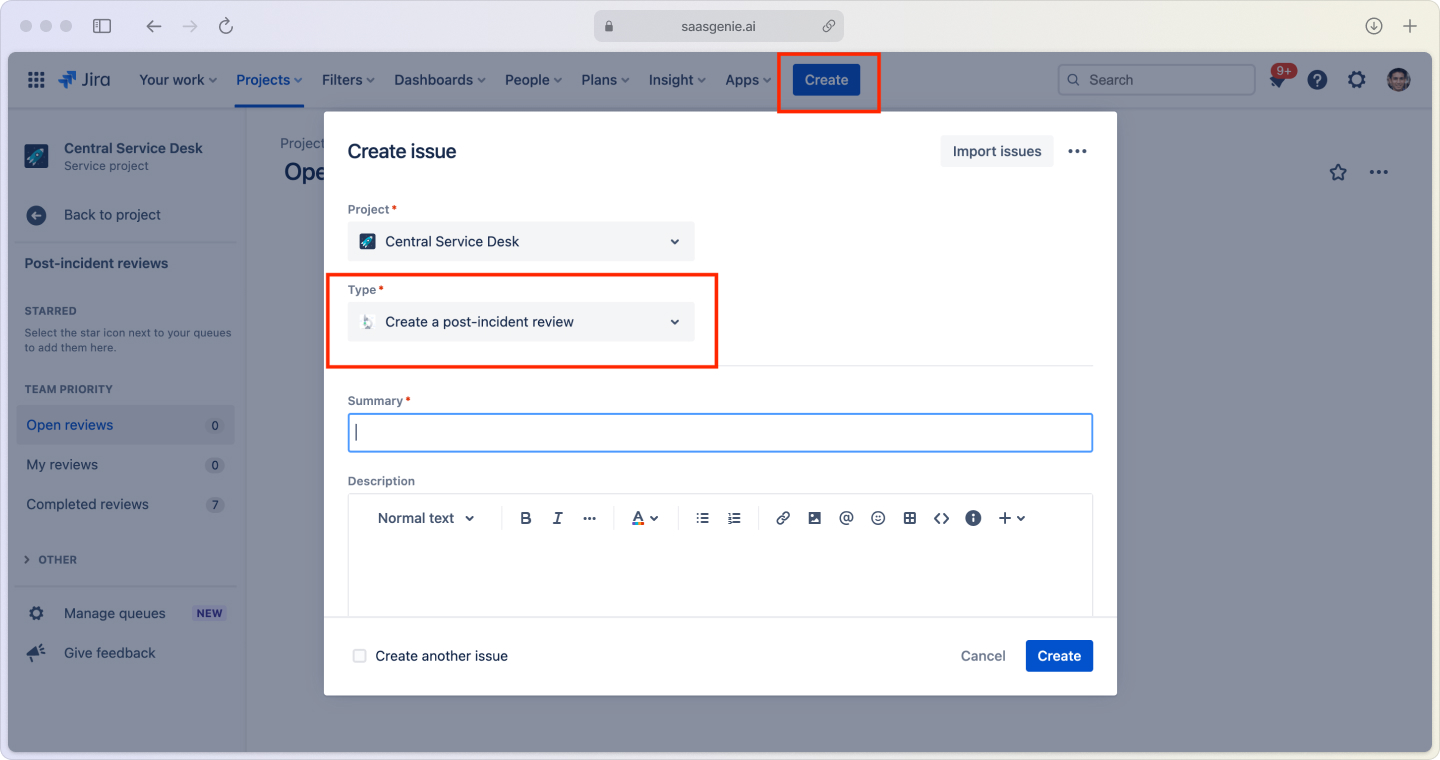Click Import issues button
This screenshot has width=1440, height=760.
[x=997, y=151]
